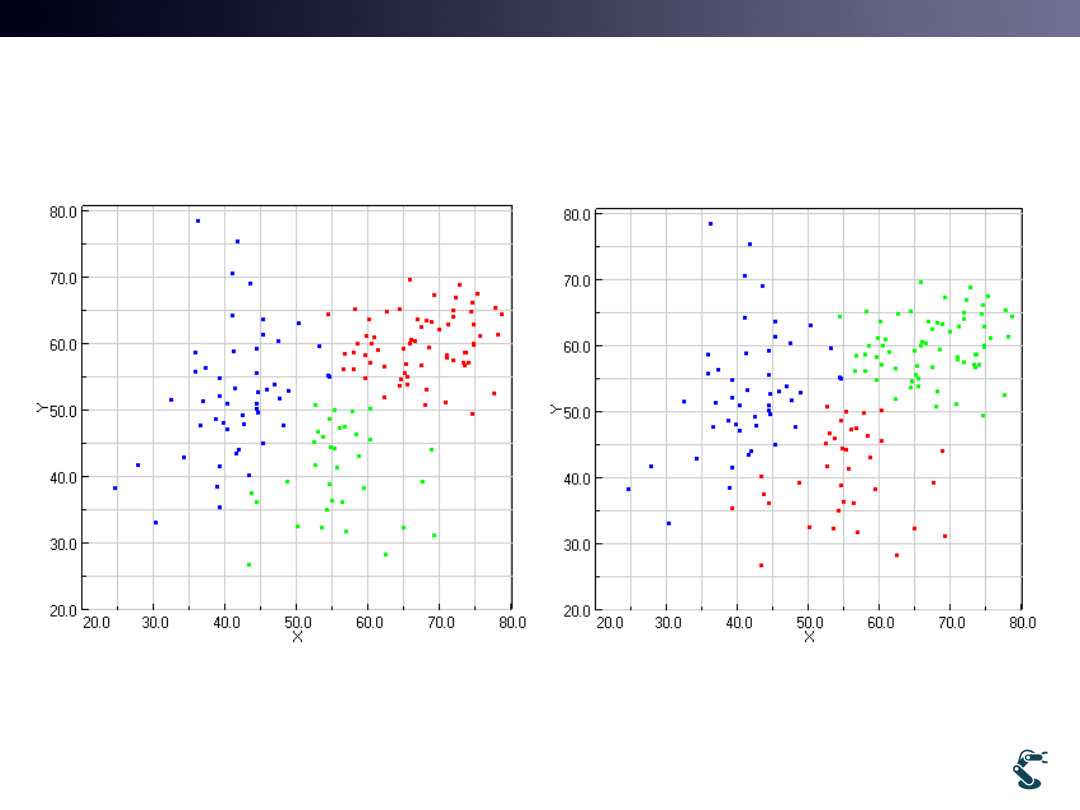Select the 30.0 X-axis tick on left chart

point(154,622)
